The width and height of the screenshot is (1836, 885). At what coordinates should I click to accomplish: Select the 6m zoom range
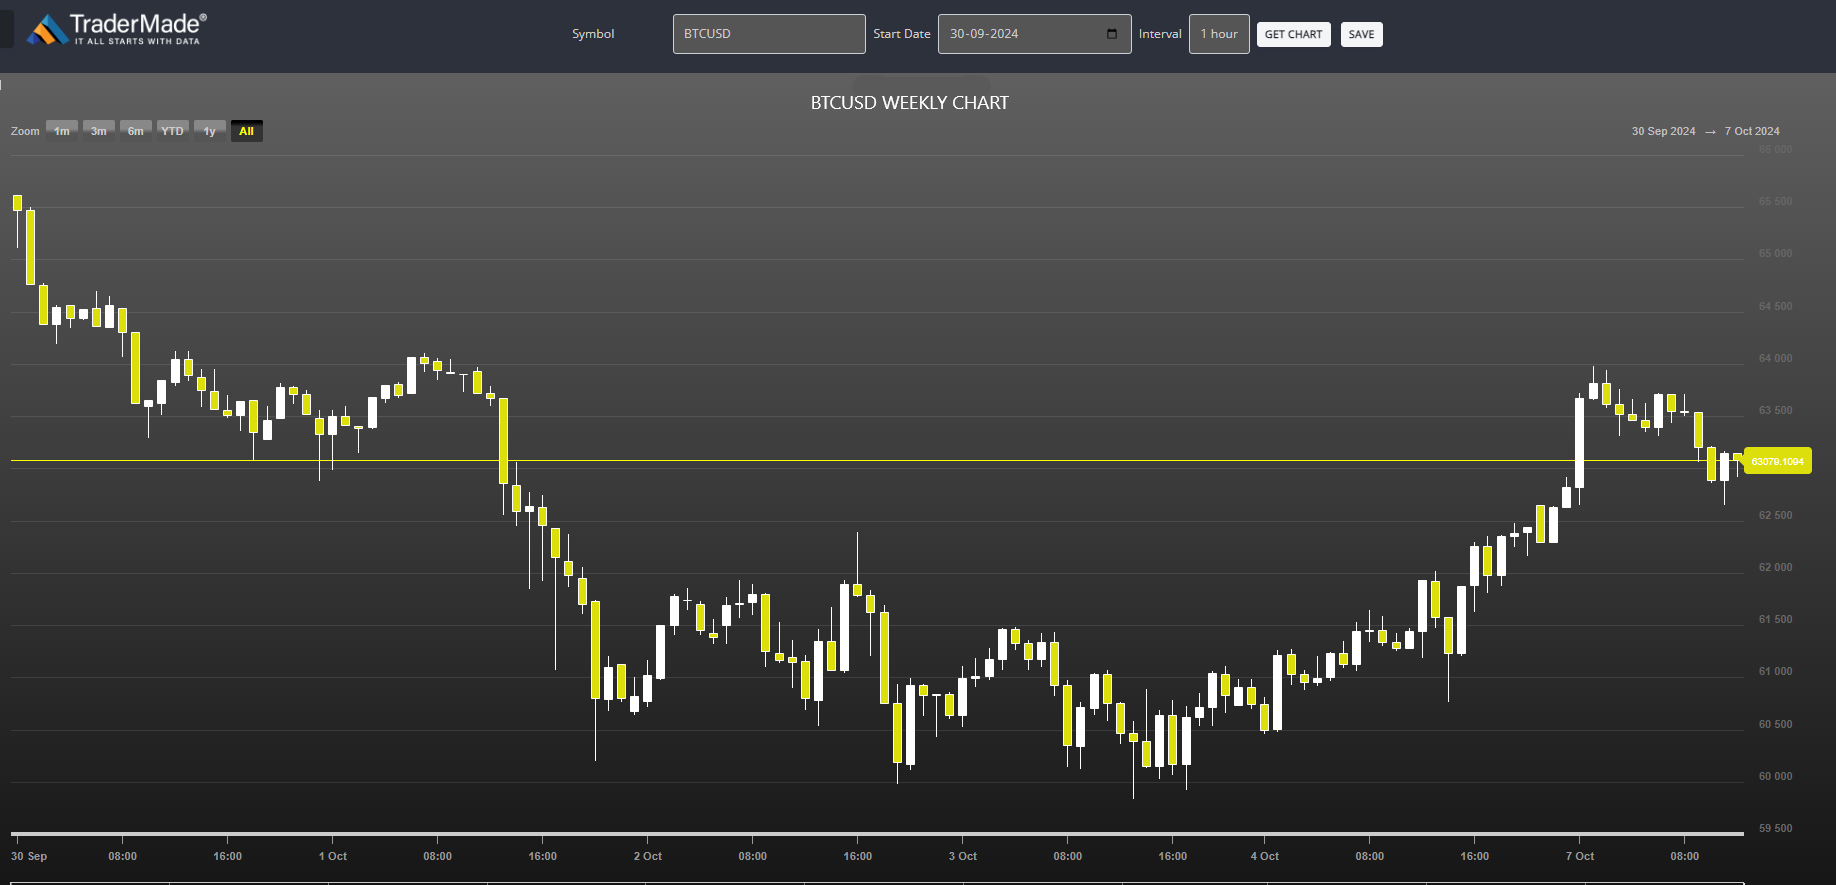click(x=136, y=131)
